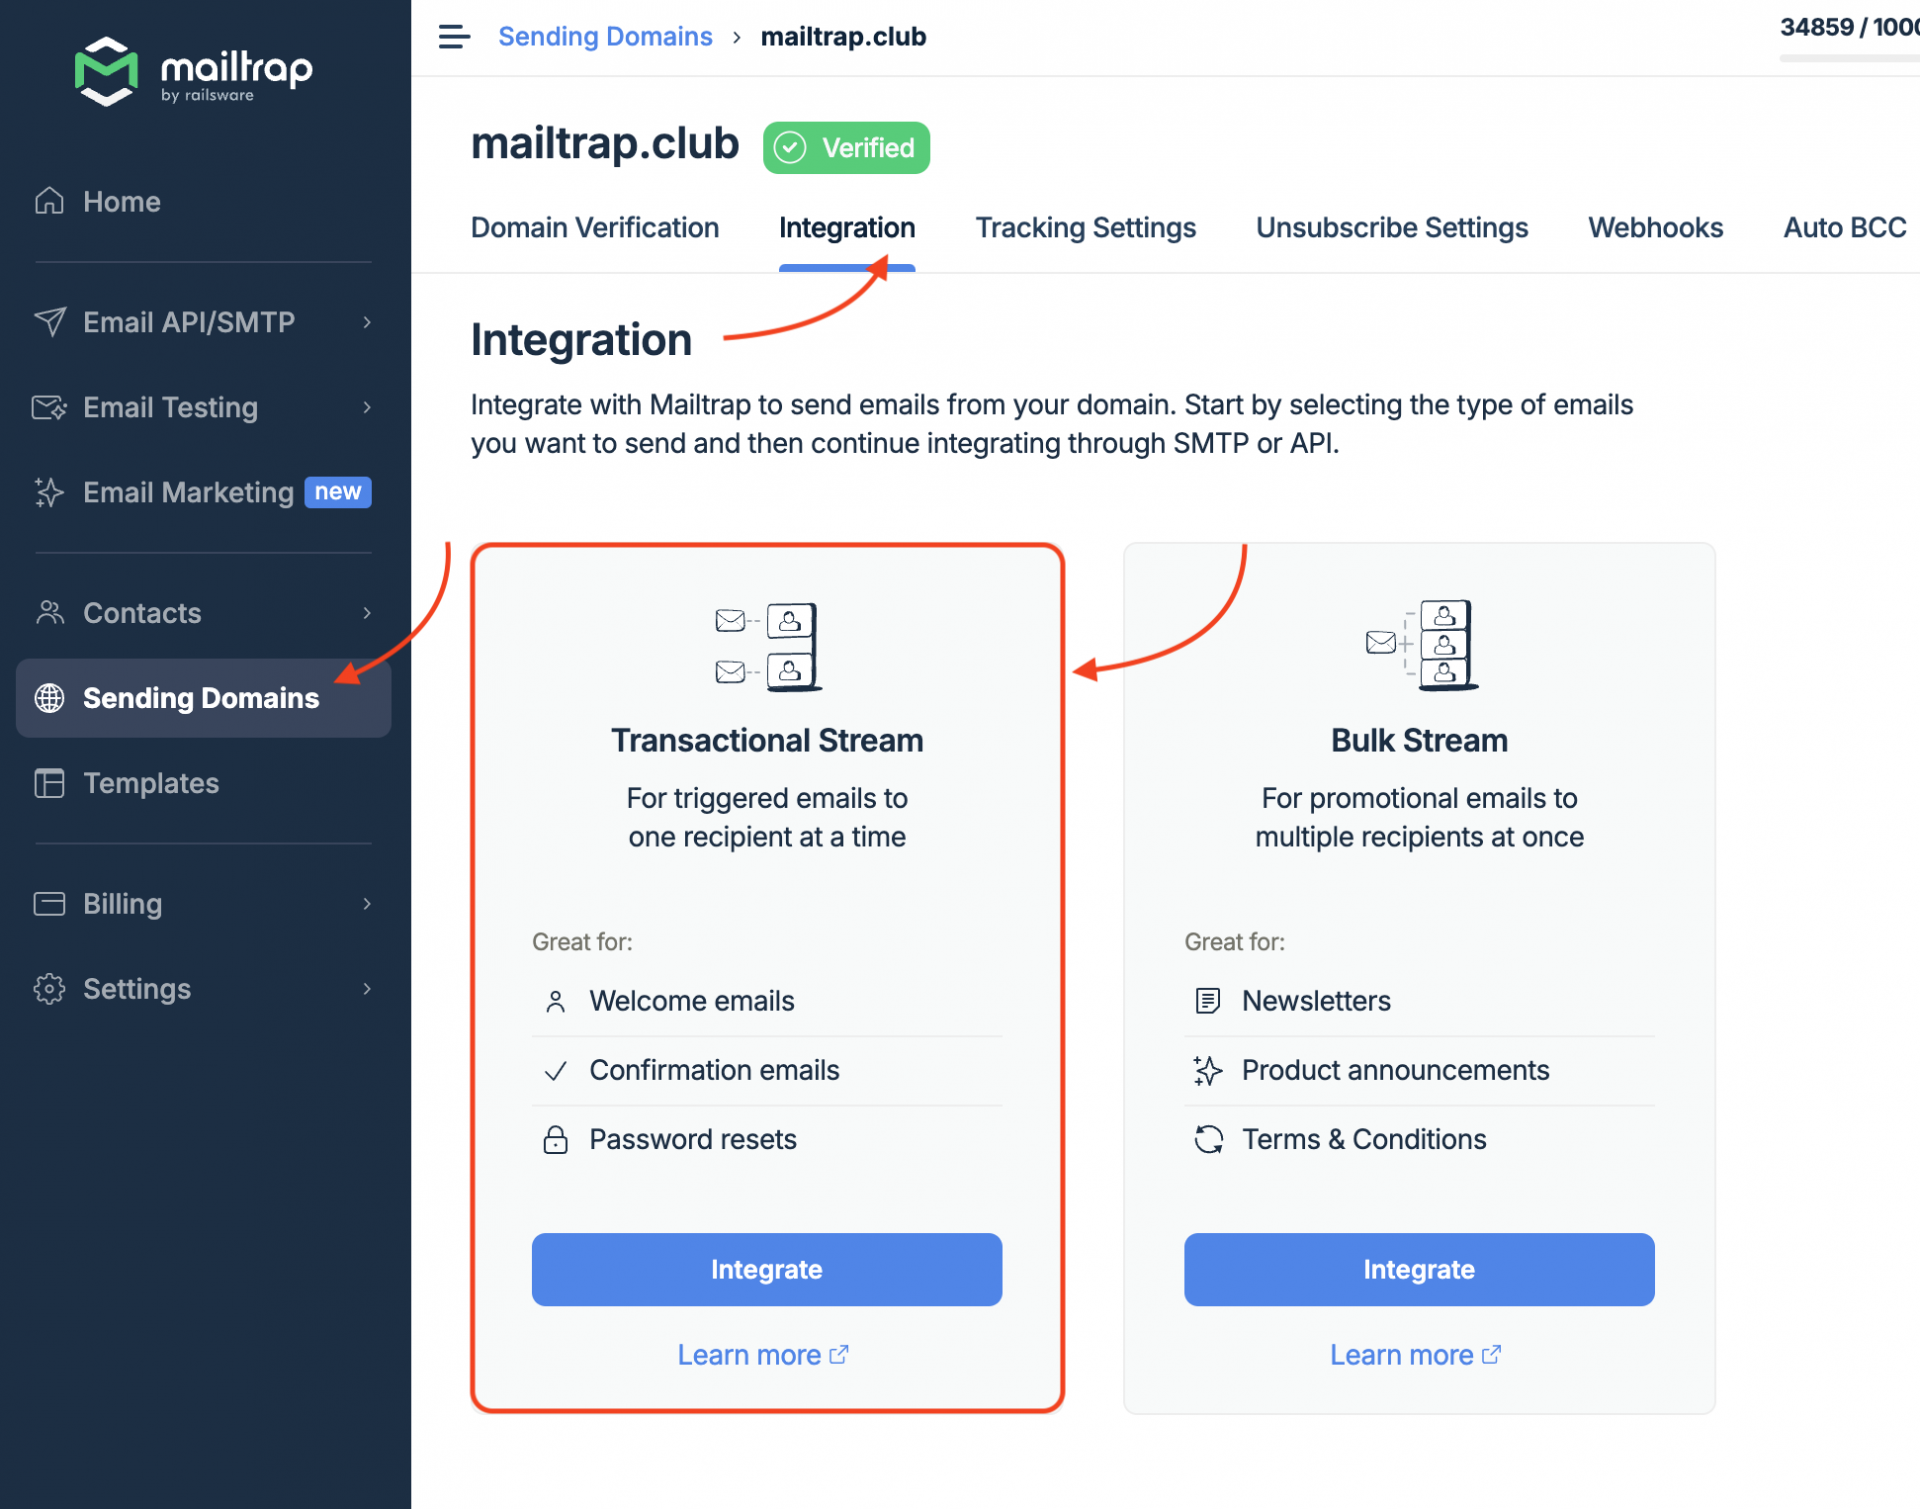Image resolution: width=1920 pixels, height=1509 pixels.
Task: Expand the Billing section chevron
Action: (367, 903)
